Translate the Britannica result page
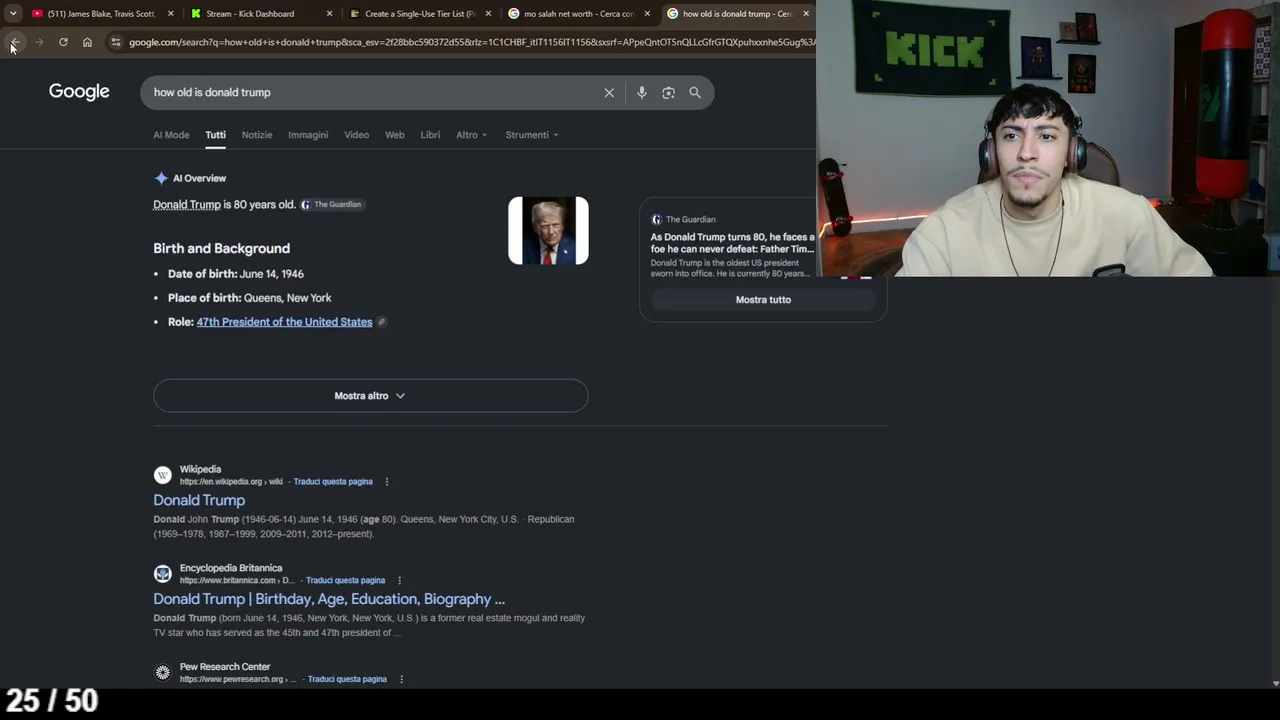 (x=345, y=581)
